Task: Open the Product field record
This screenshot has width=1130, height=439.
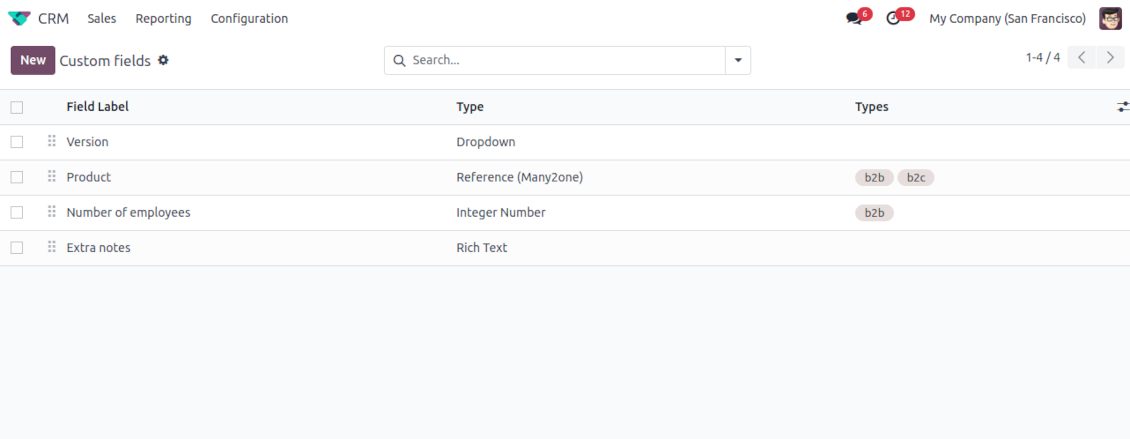Action: point(89,177)
